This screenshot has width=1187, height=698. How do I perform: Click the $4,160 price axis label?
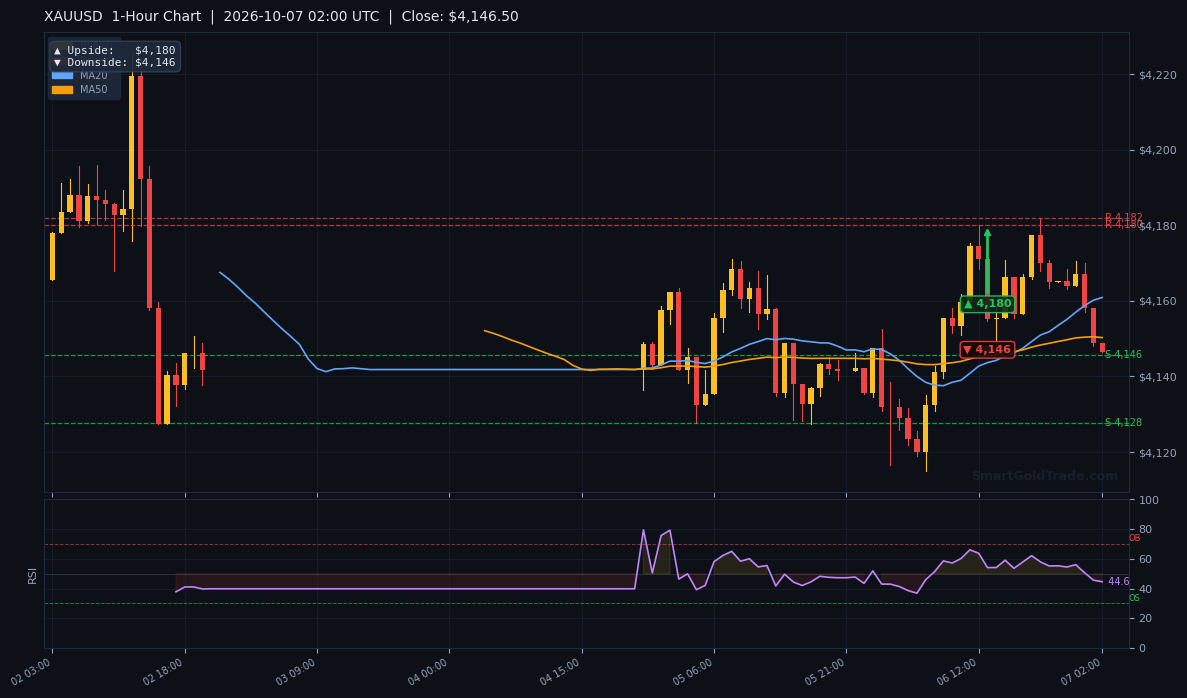click(1157, 301)
